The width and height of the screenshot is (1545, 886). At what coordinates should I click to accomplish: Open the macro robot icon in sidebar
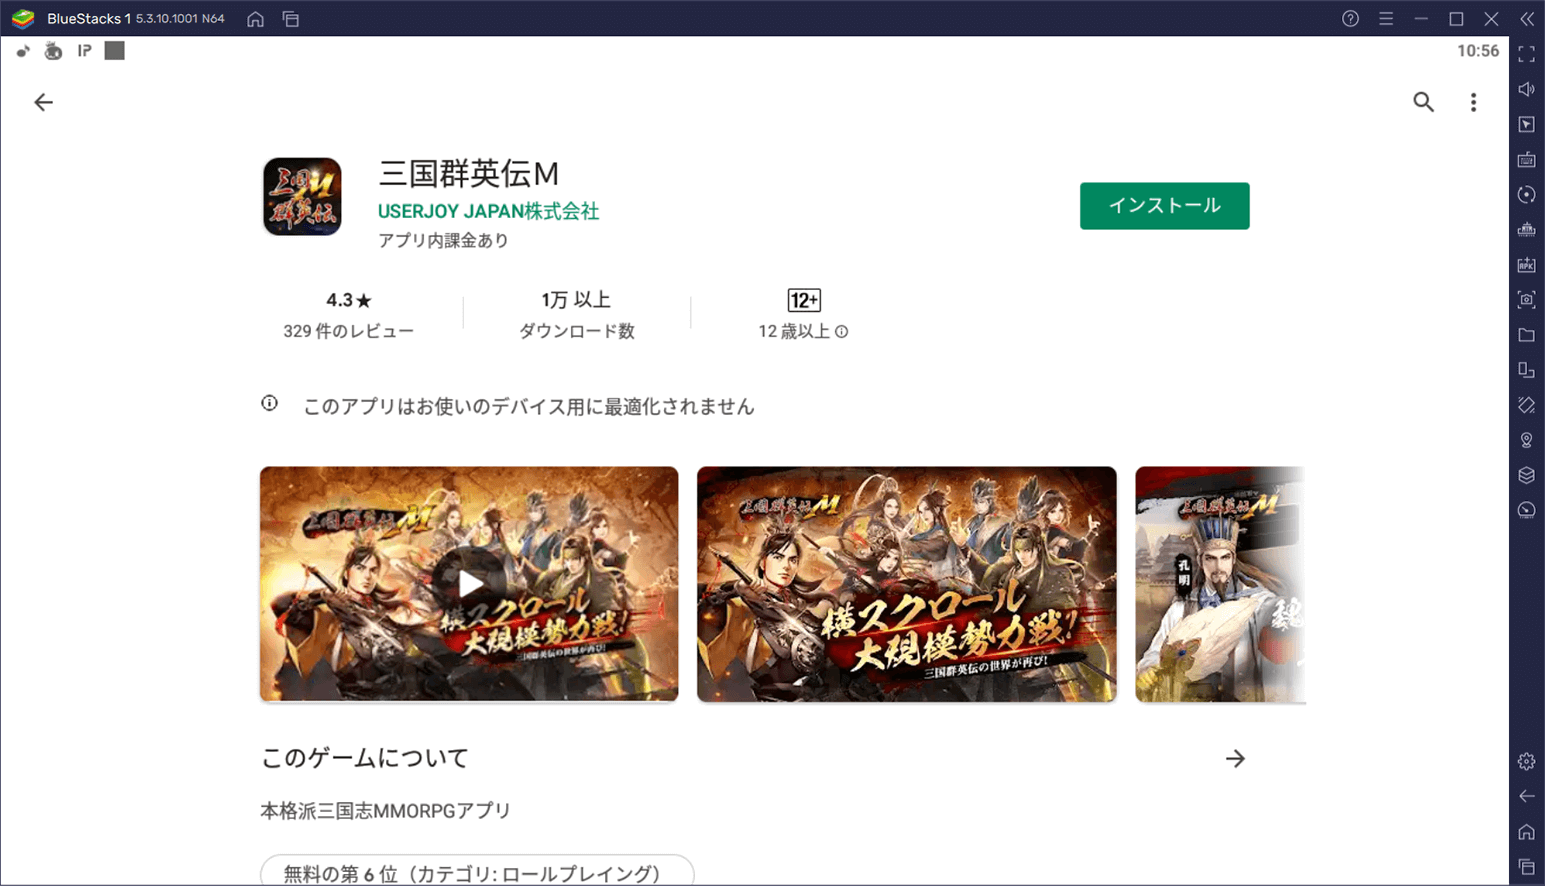tap(1526, 229)
